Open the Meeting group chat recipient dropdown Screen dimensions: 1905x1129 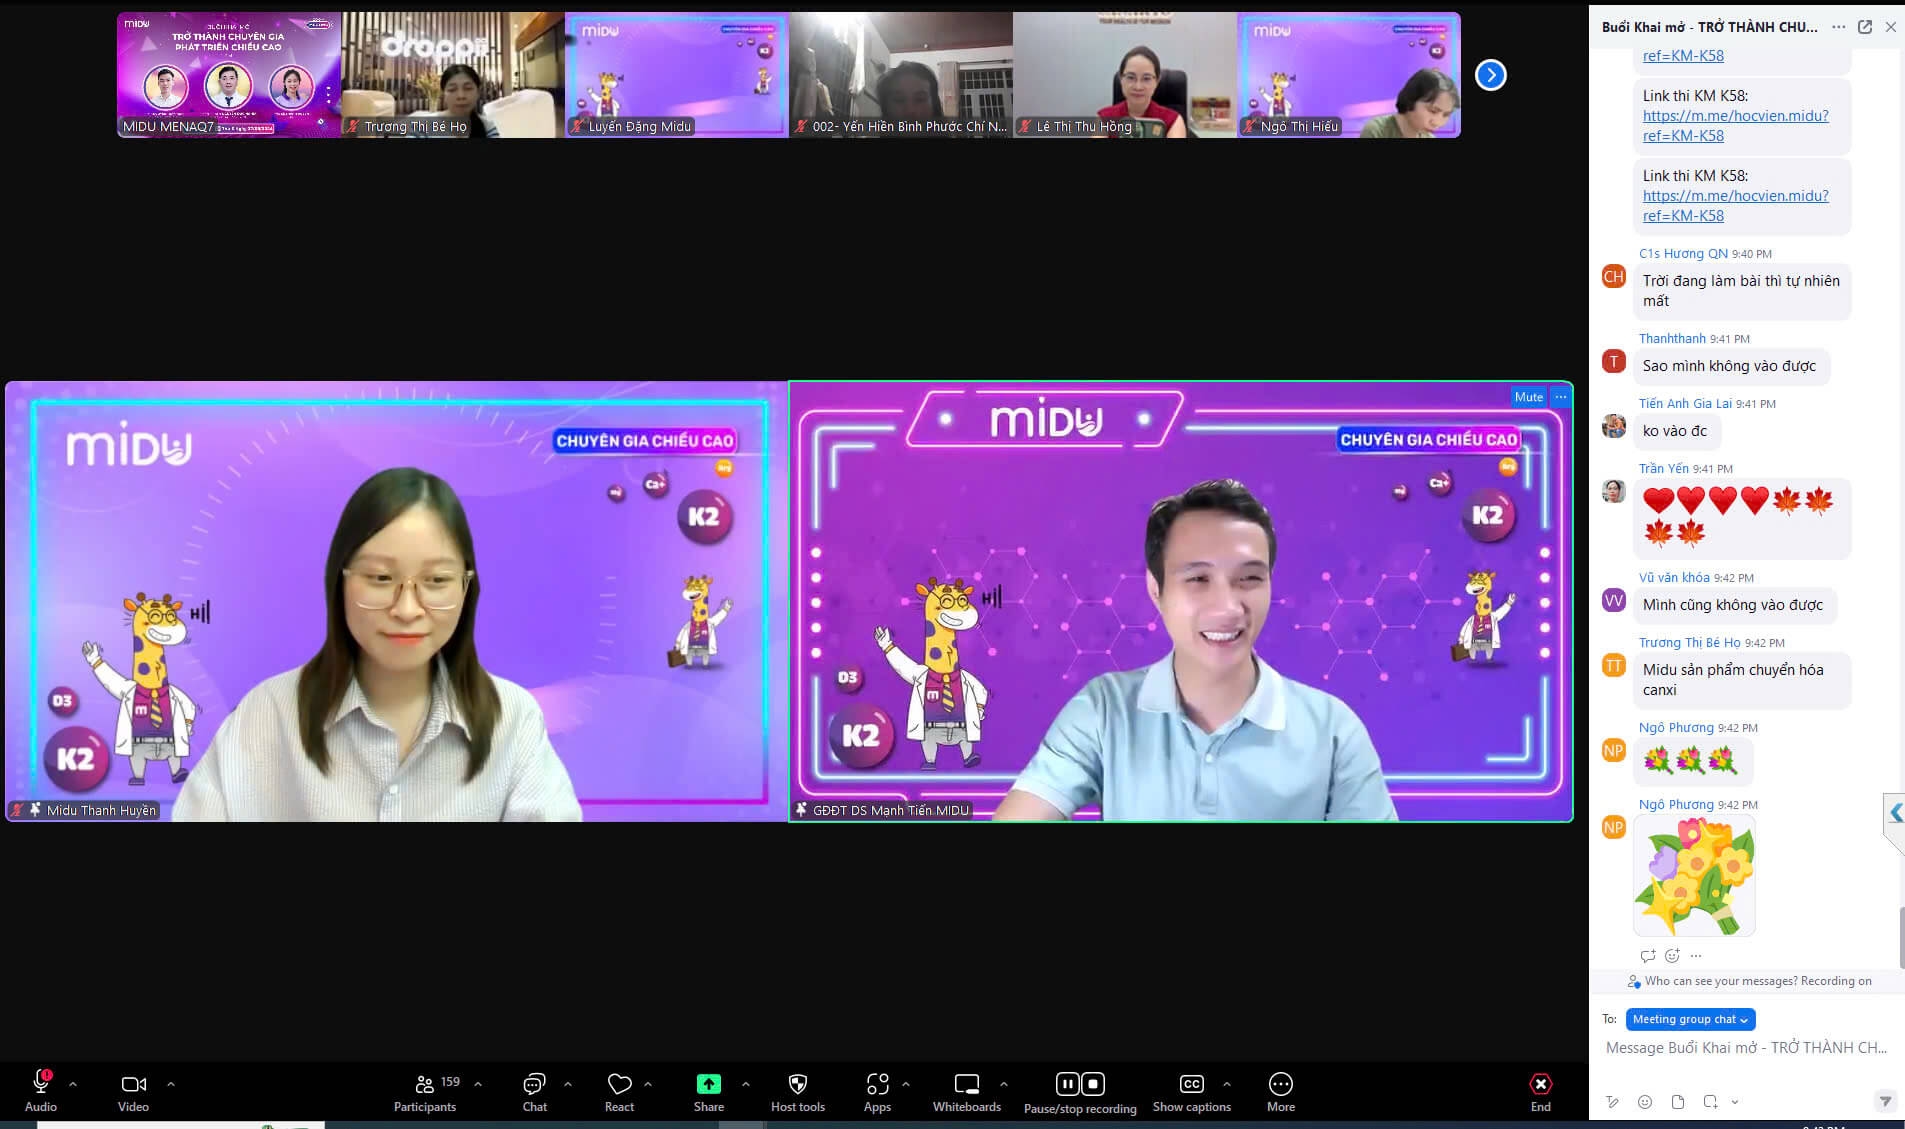point(1690,1019)
